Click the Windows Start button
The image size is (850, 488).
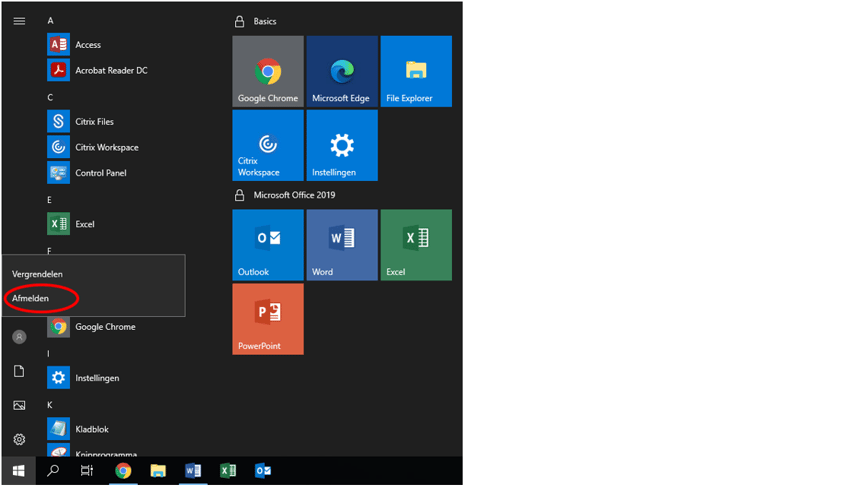18,471
